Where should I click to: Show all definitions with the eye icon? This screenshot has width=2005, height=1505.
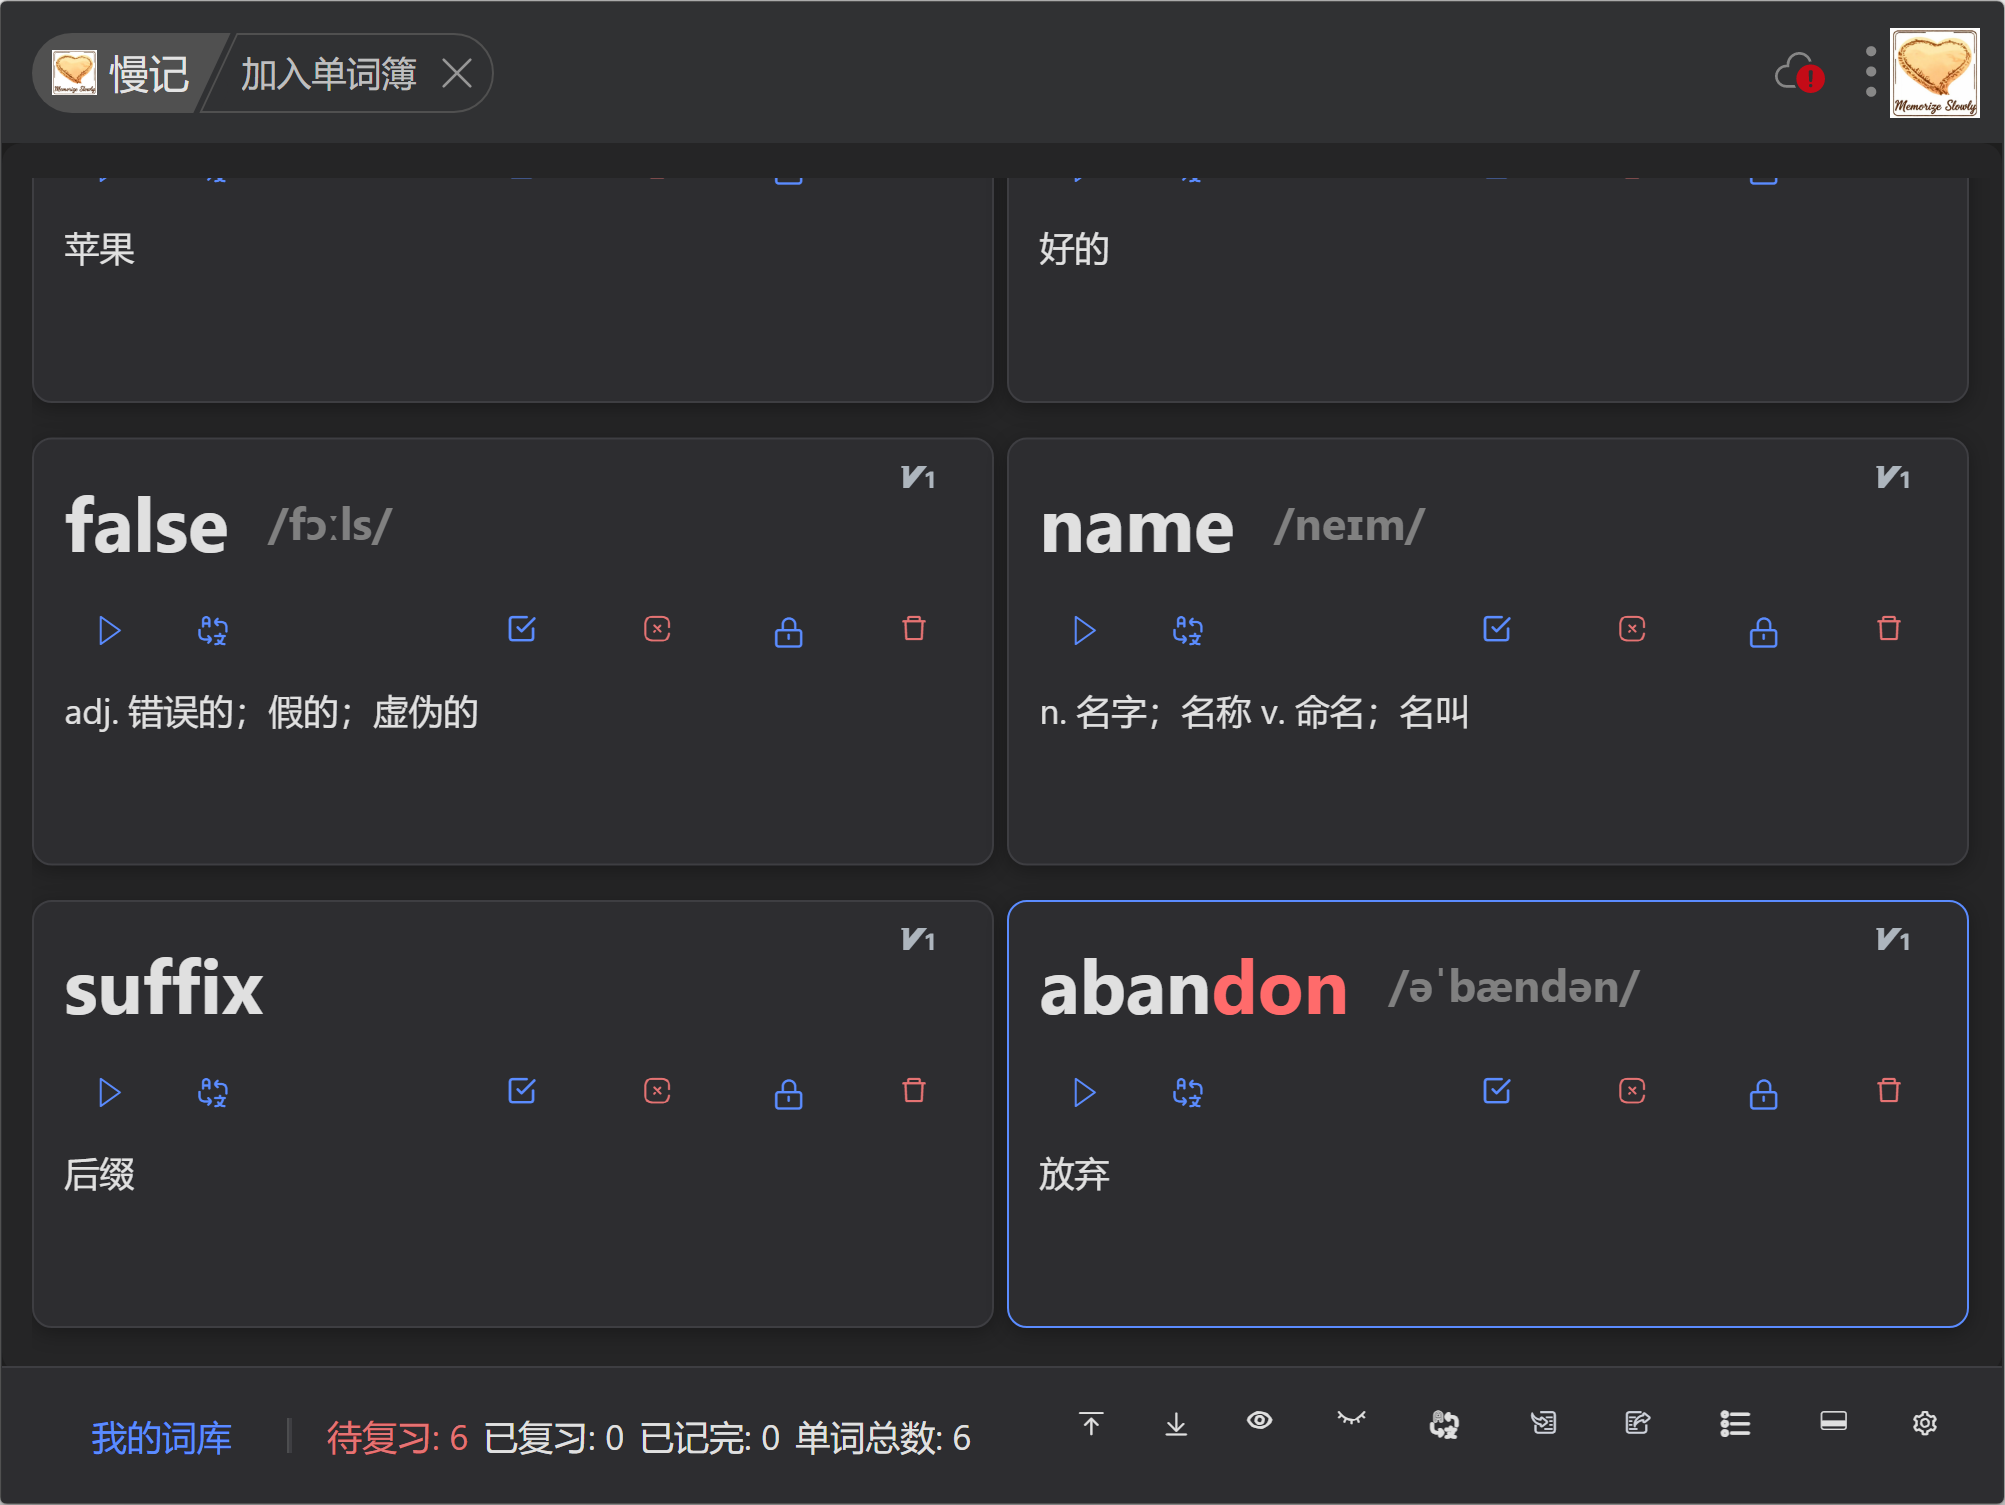1260,1420
